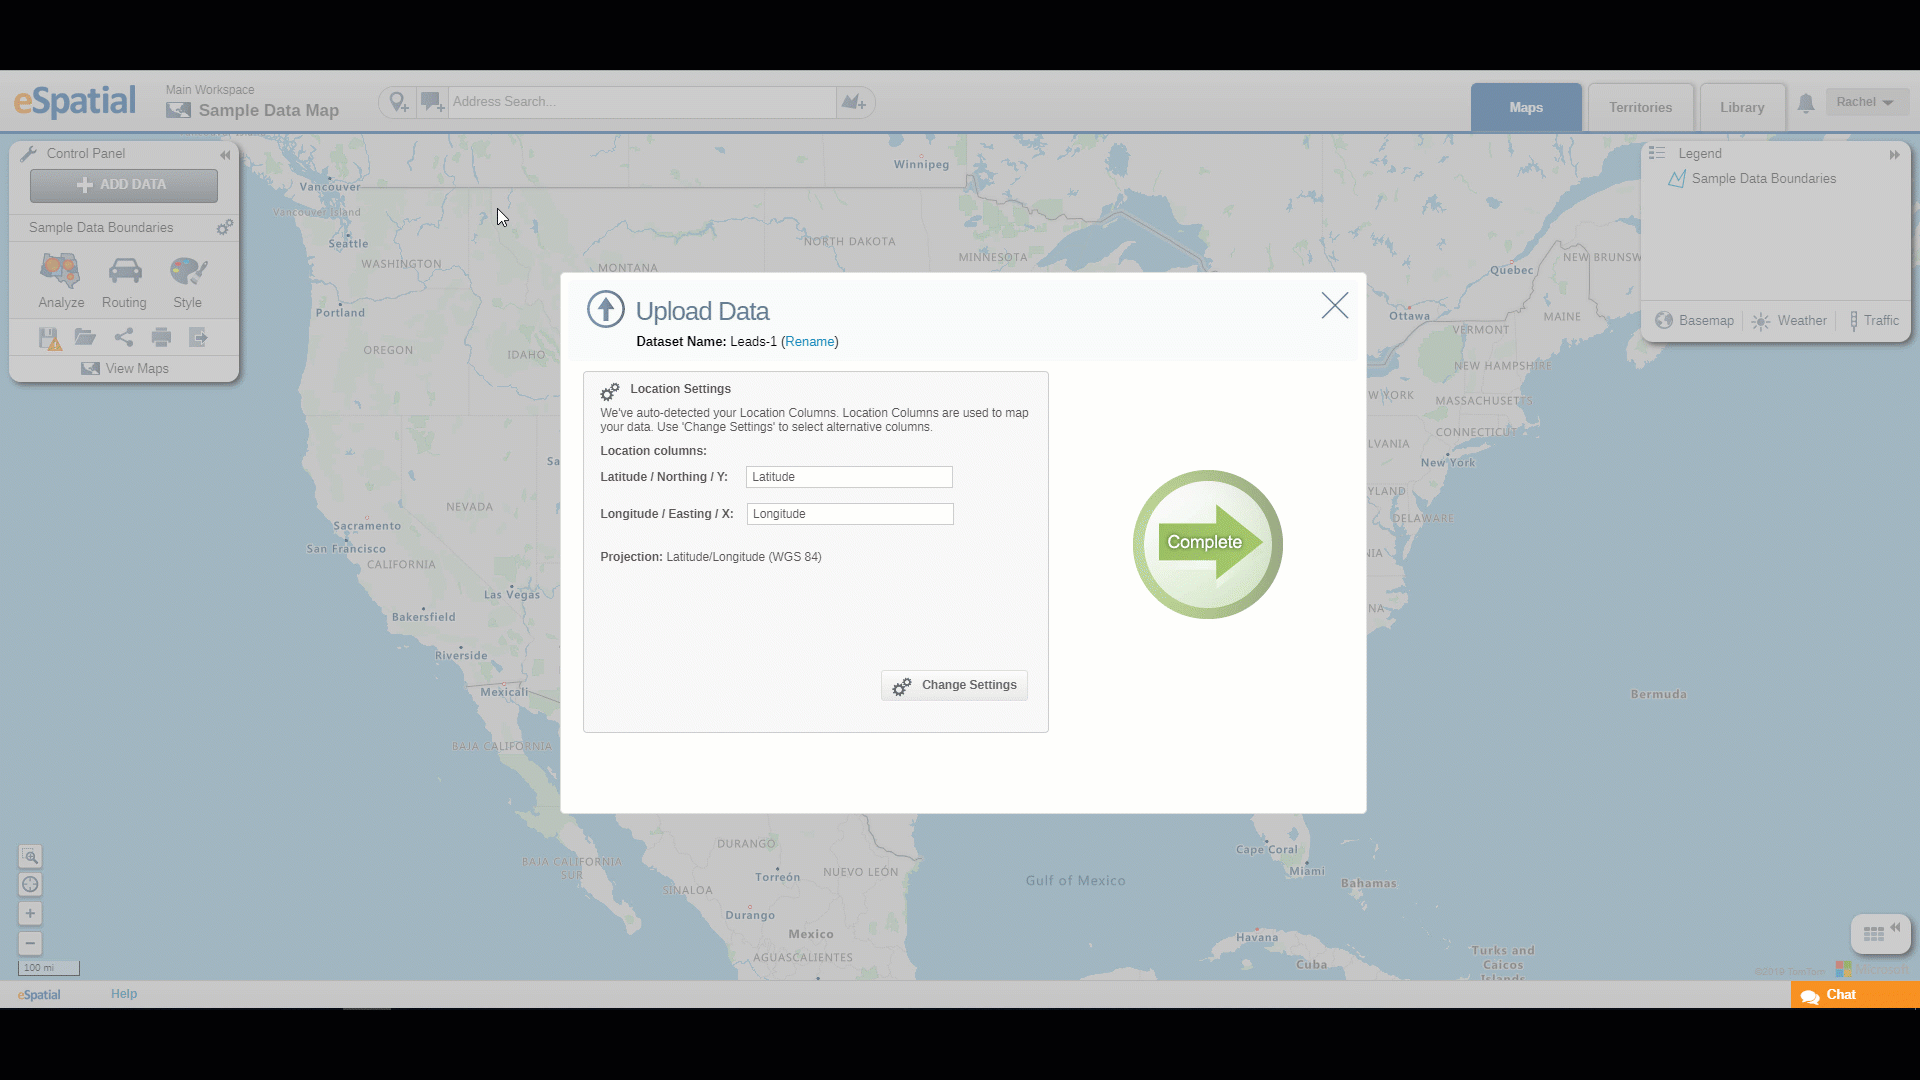Click the Sample Data Boundaries layer name
1920x1080 pixels.
coord(101,228)
